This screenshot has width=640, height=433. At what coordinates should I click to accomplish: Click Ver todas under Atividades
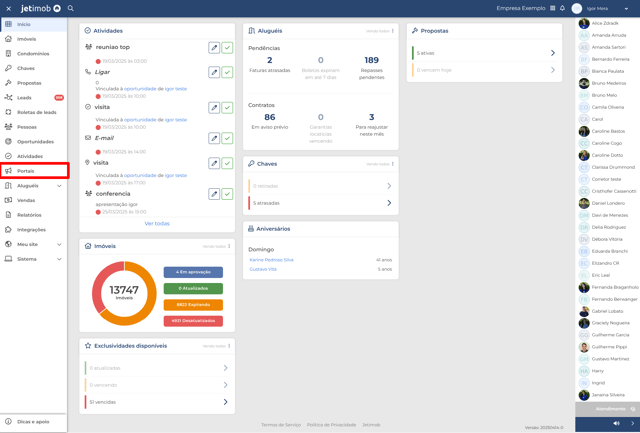click(157, 224)
